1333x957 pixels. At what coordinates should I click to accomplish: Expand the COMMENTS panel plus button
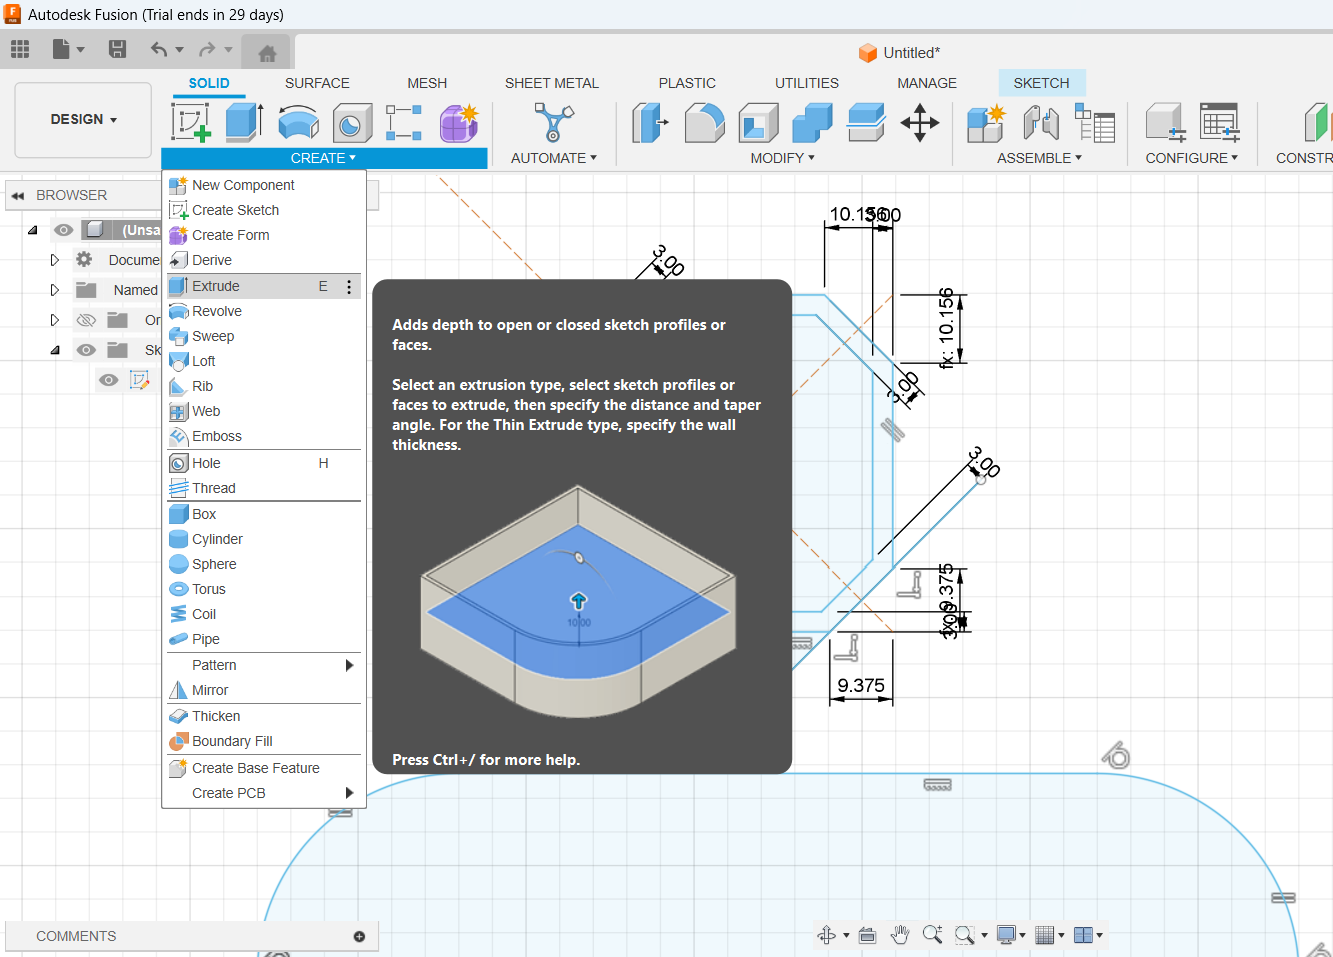[x=359, y=936]
